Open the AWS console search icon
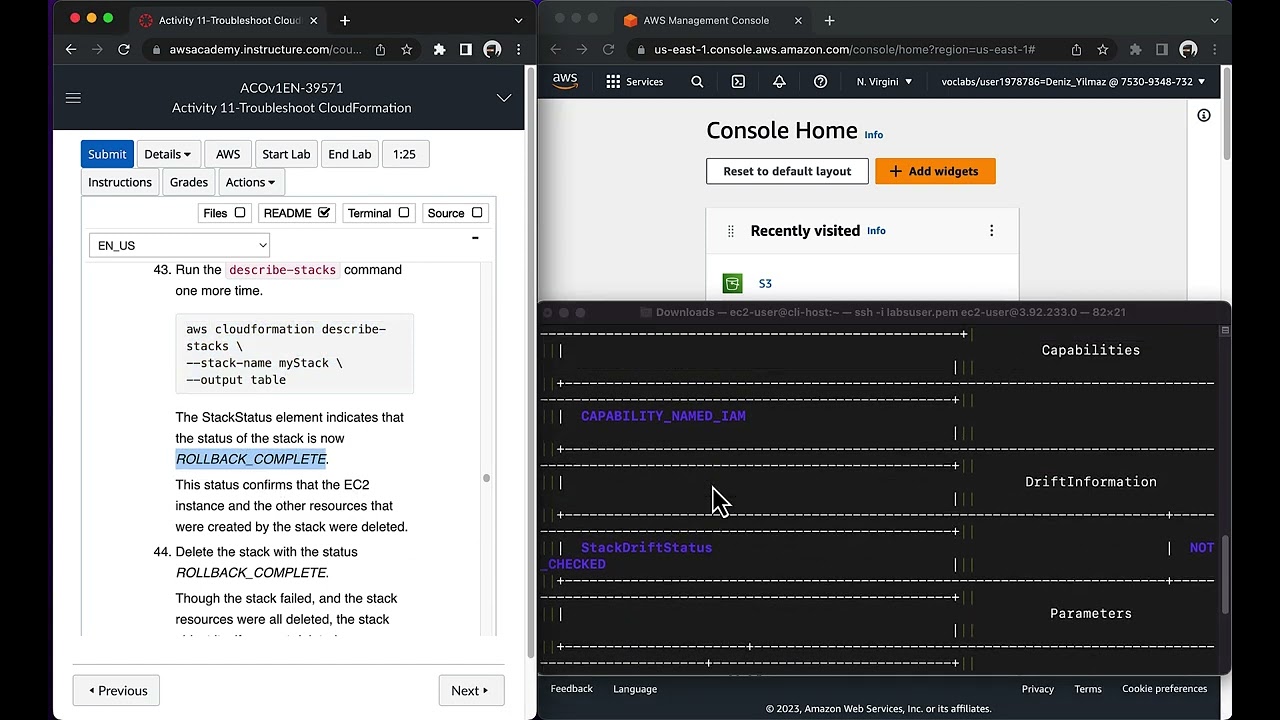 pos(697,82)
